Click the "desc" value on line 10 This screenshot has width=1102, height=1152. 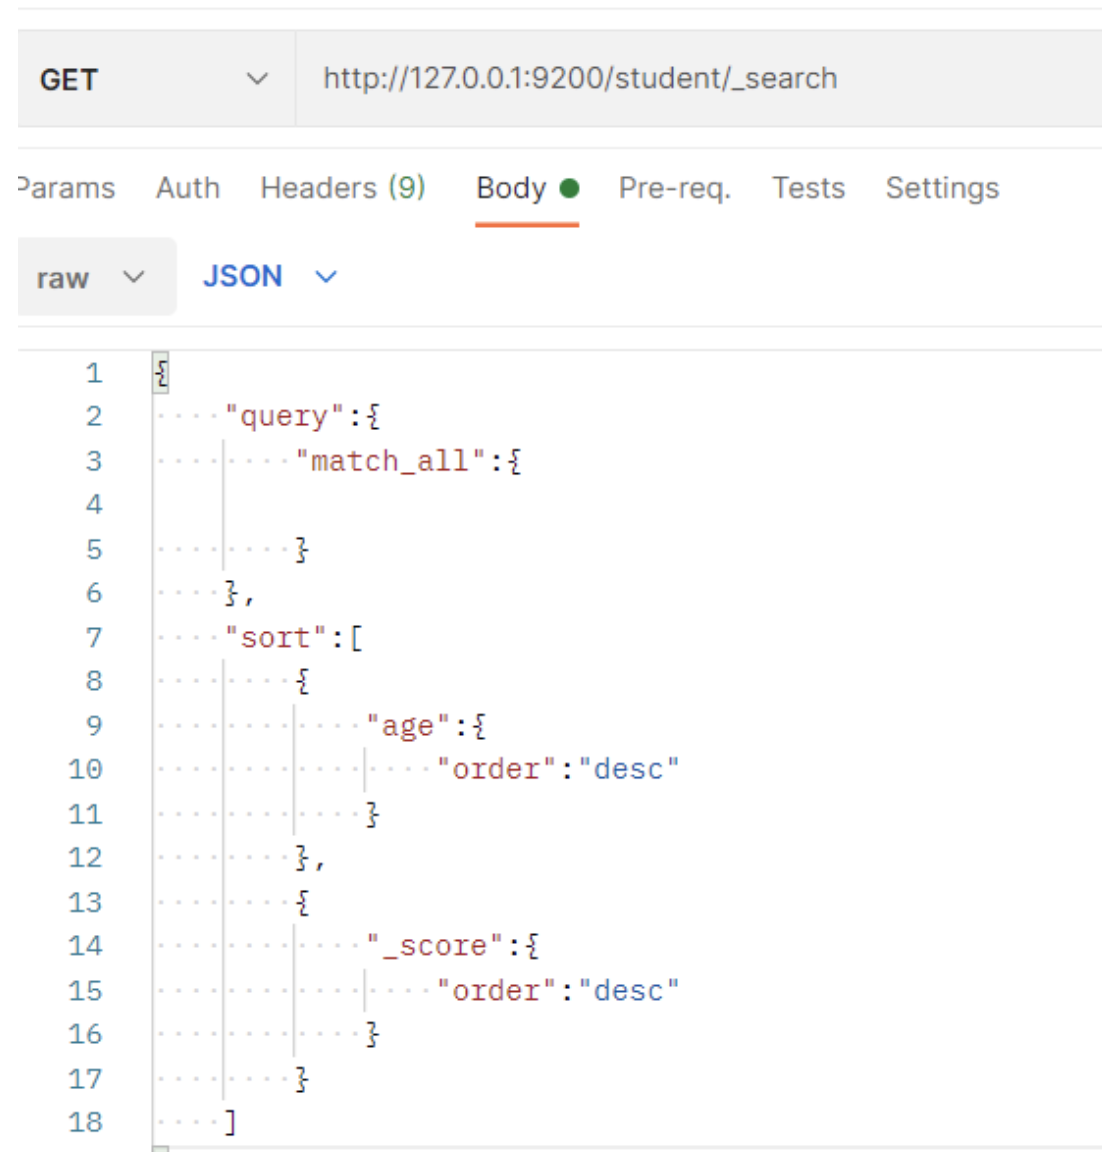pos(629,769)
